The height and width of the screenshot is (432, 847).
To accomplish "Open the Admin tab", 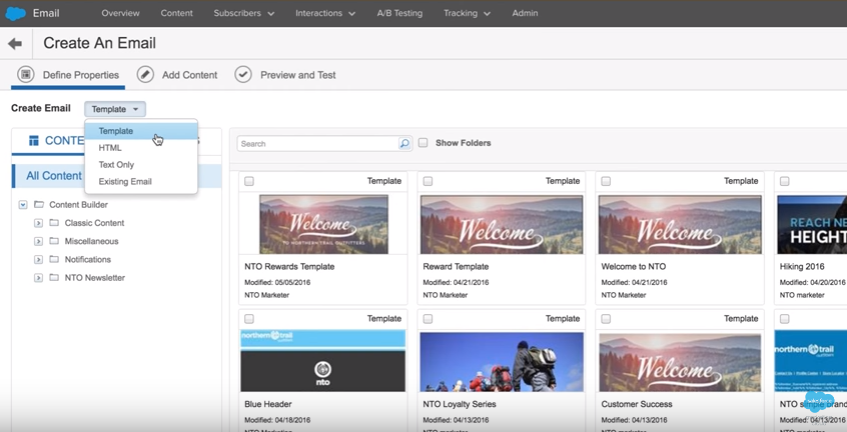I will click(x=525, y=13).
